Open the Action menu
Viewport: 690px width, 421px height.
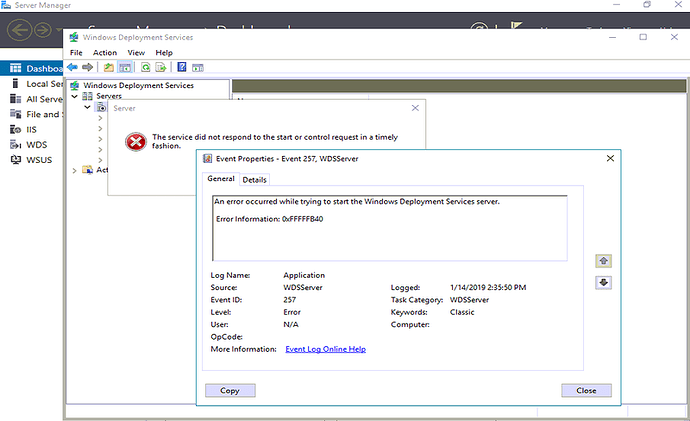105,52
